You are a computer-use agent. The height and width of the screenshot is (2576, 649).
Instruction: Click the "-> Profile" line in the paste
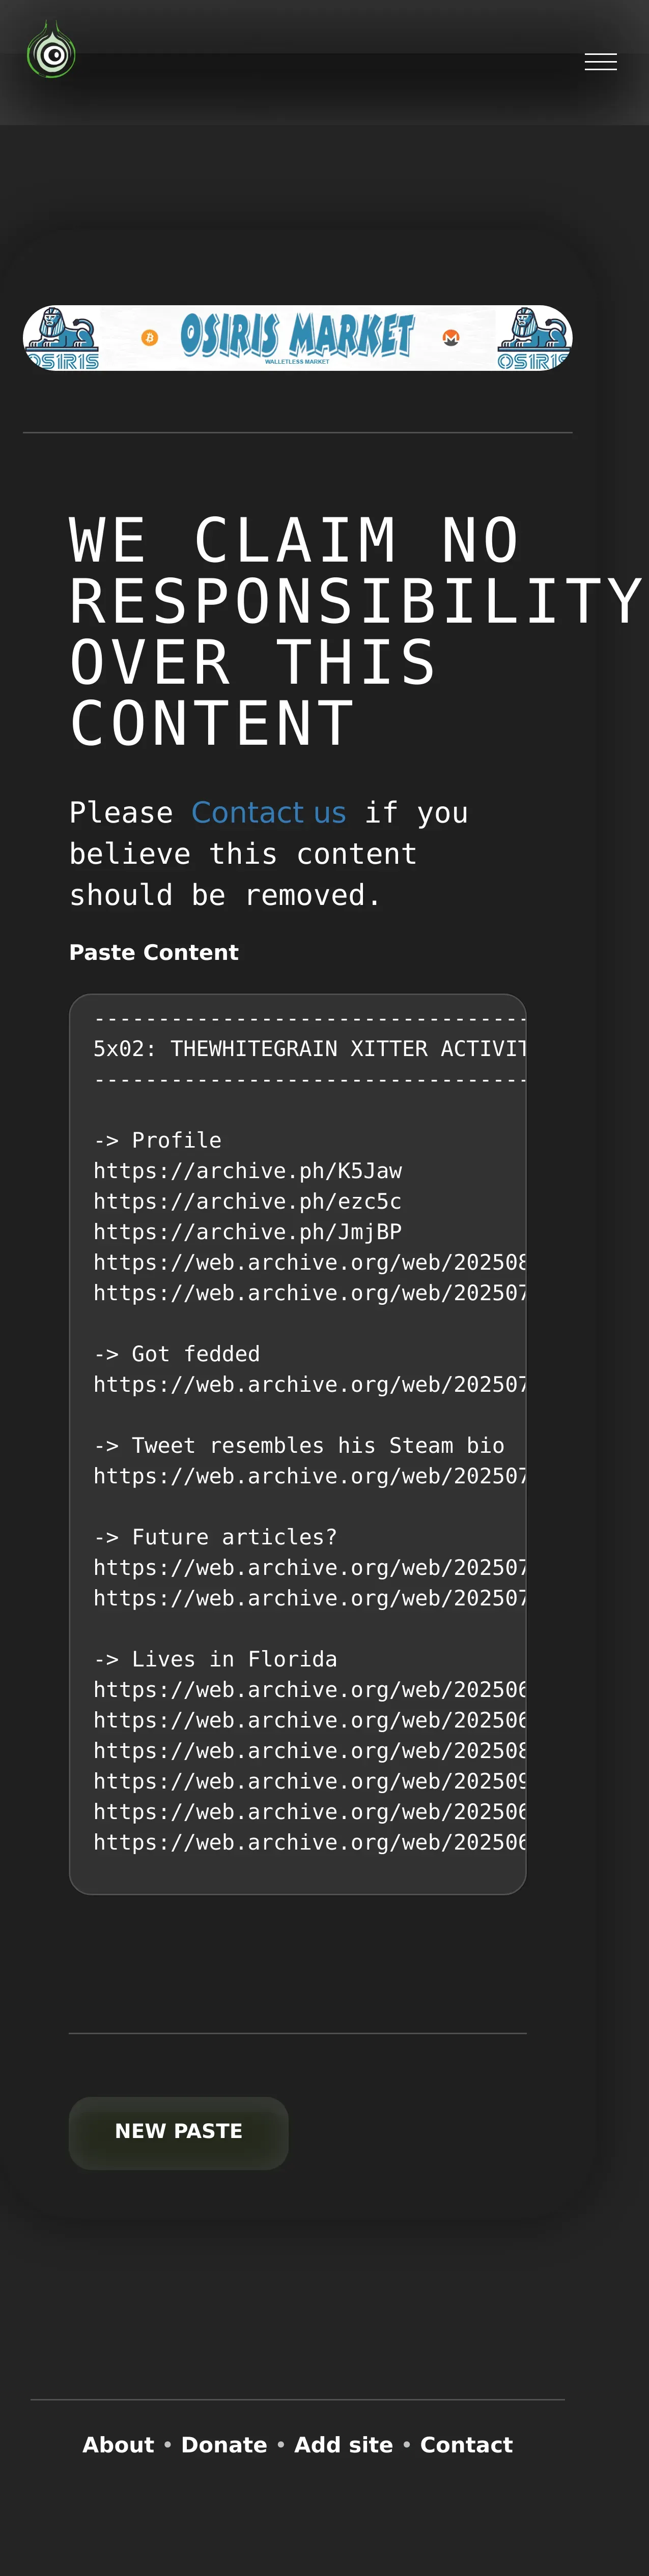158,1140
